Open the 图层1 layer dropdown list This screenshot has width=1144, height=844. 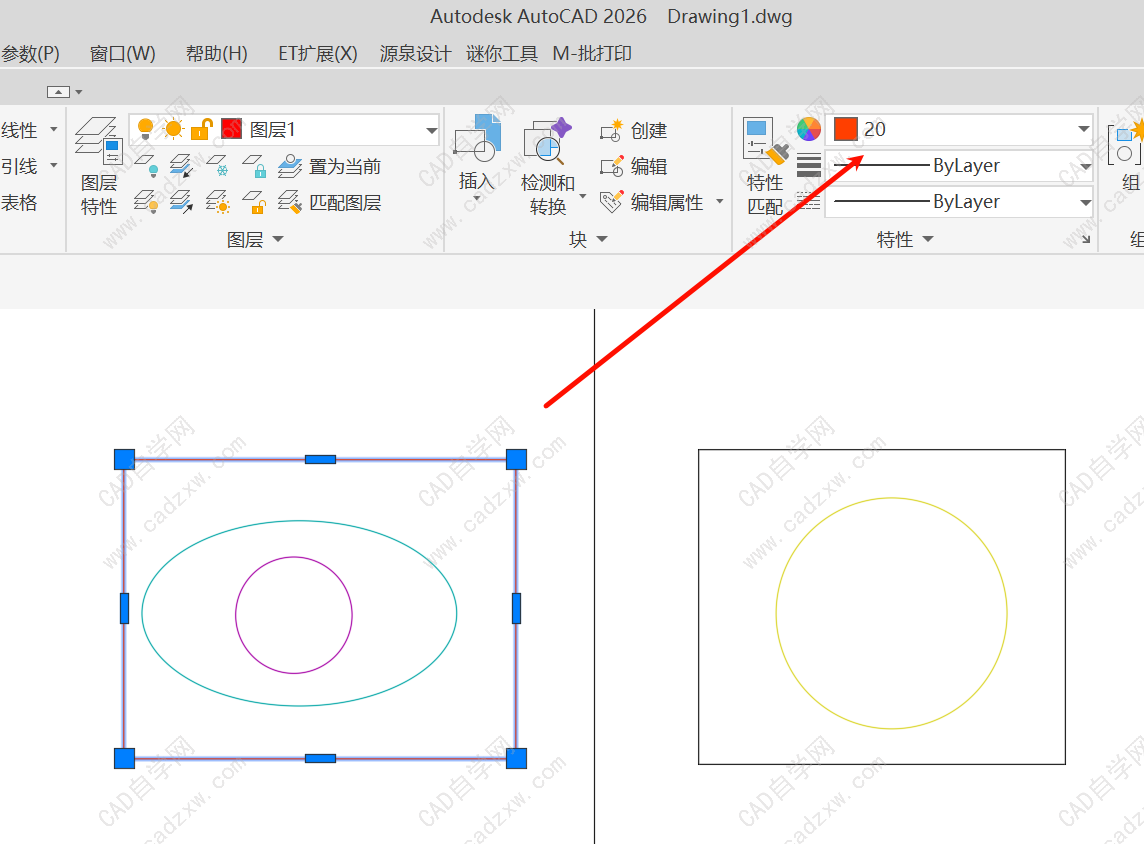(431, 130)
